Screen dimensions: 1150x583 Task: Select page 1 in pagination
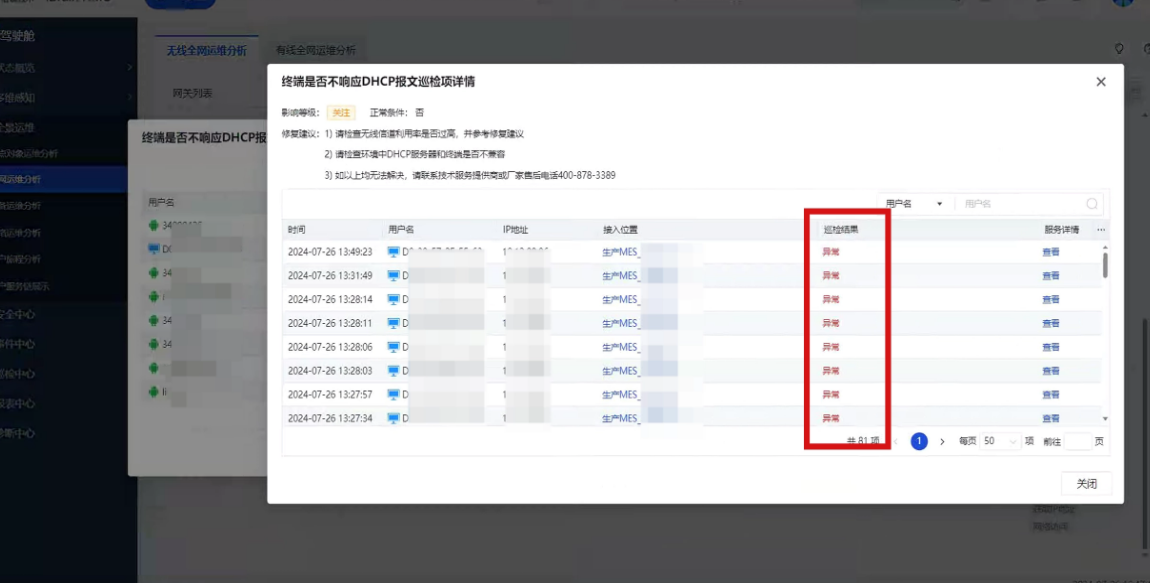tap(918, 442)
